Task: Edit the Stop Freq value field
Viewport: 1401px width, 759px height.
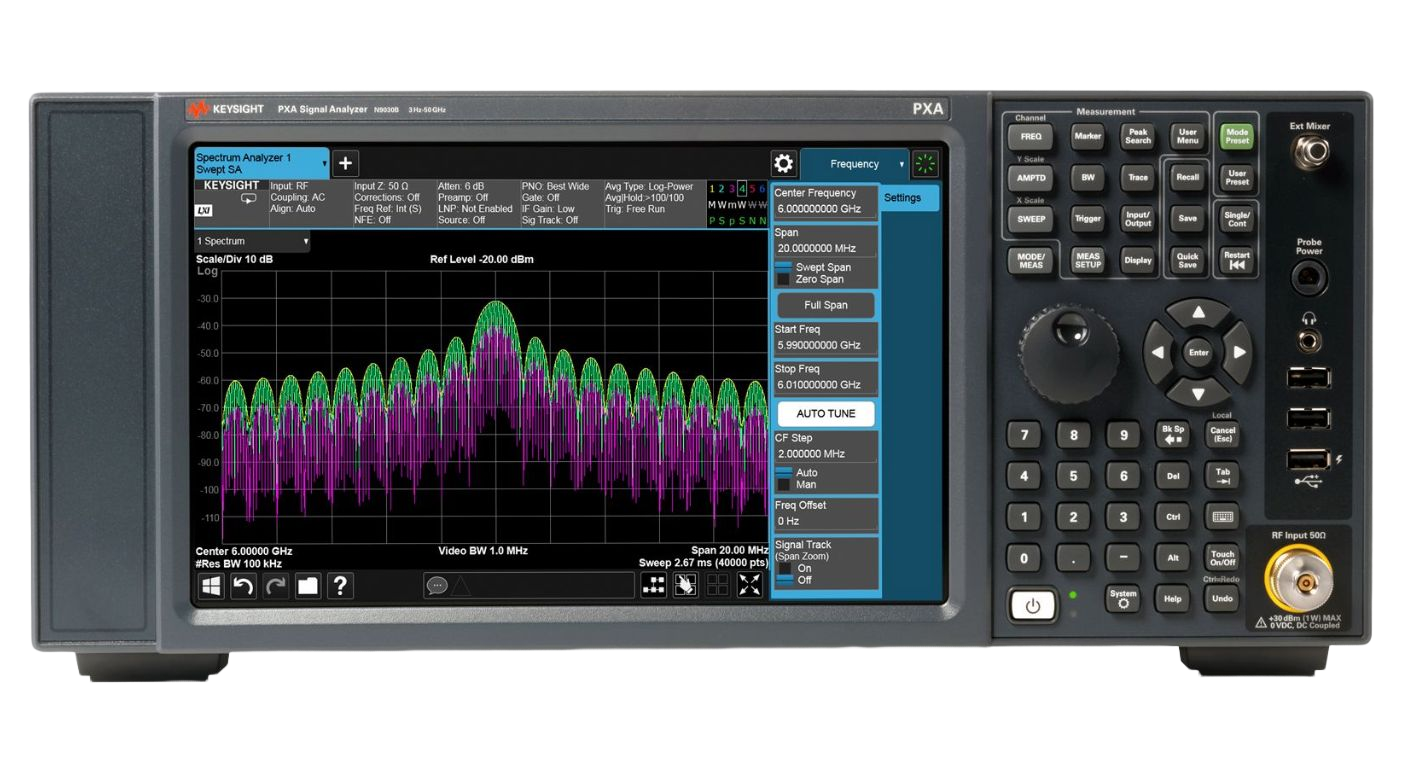Action: click(x=825, y=385)
